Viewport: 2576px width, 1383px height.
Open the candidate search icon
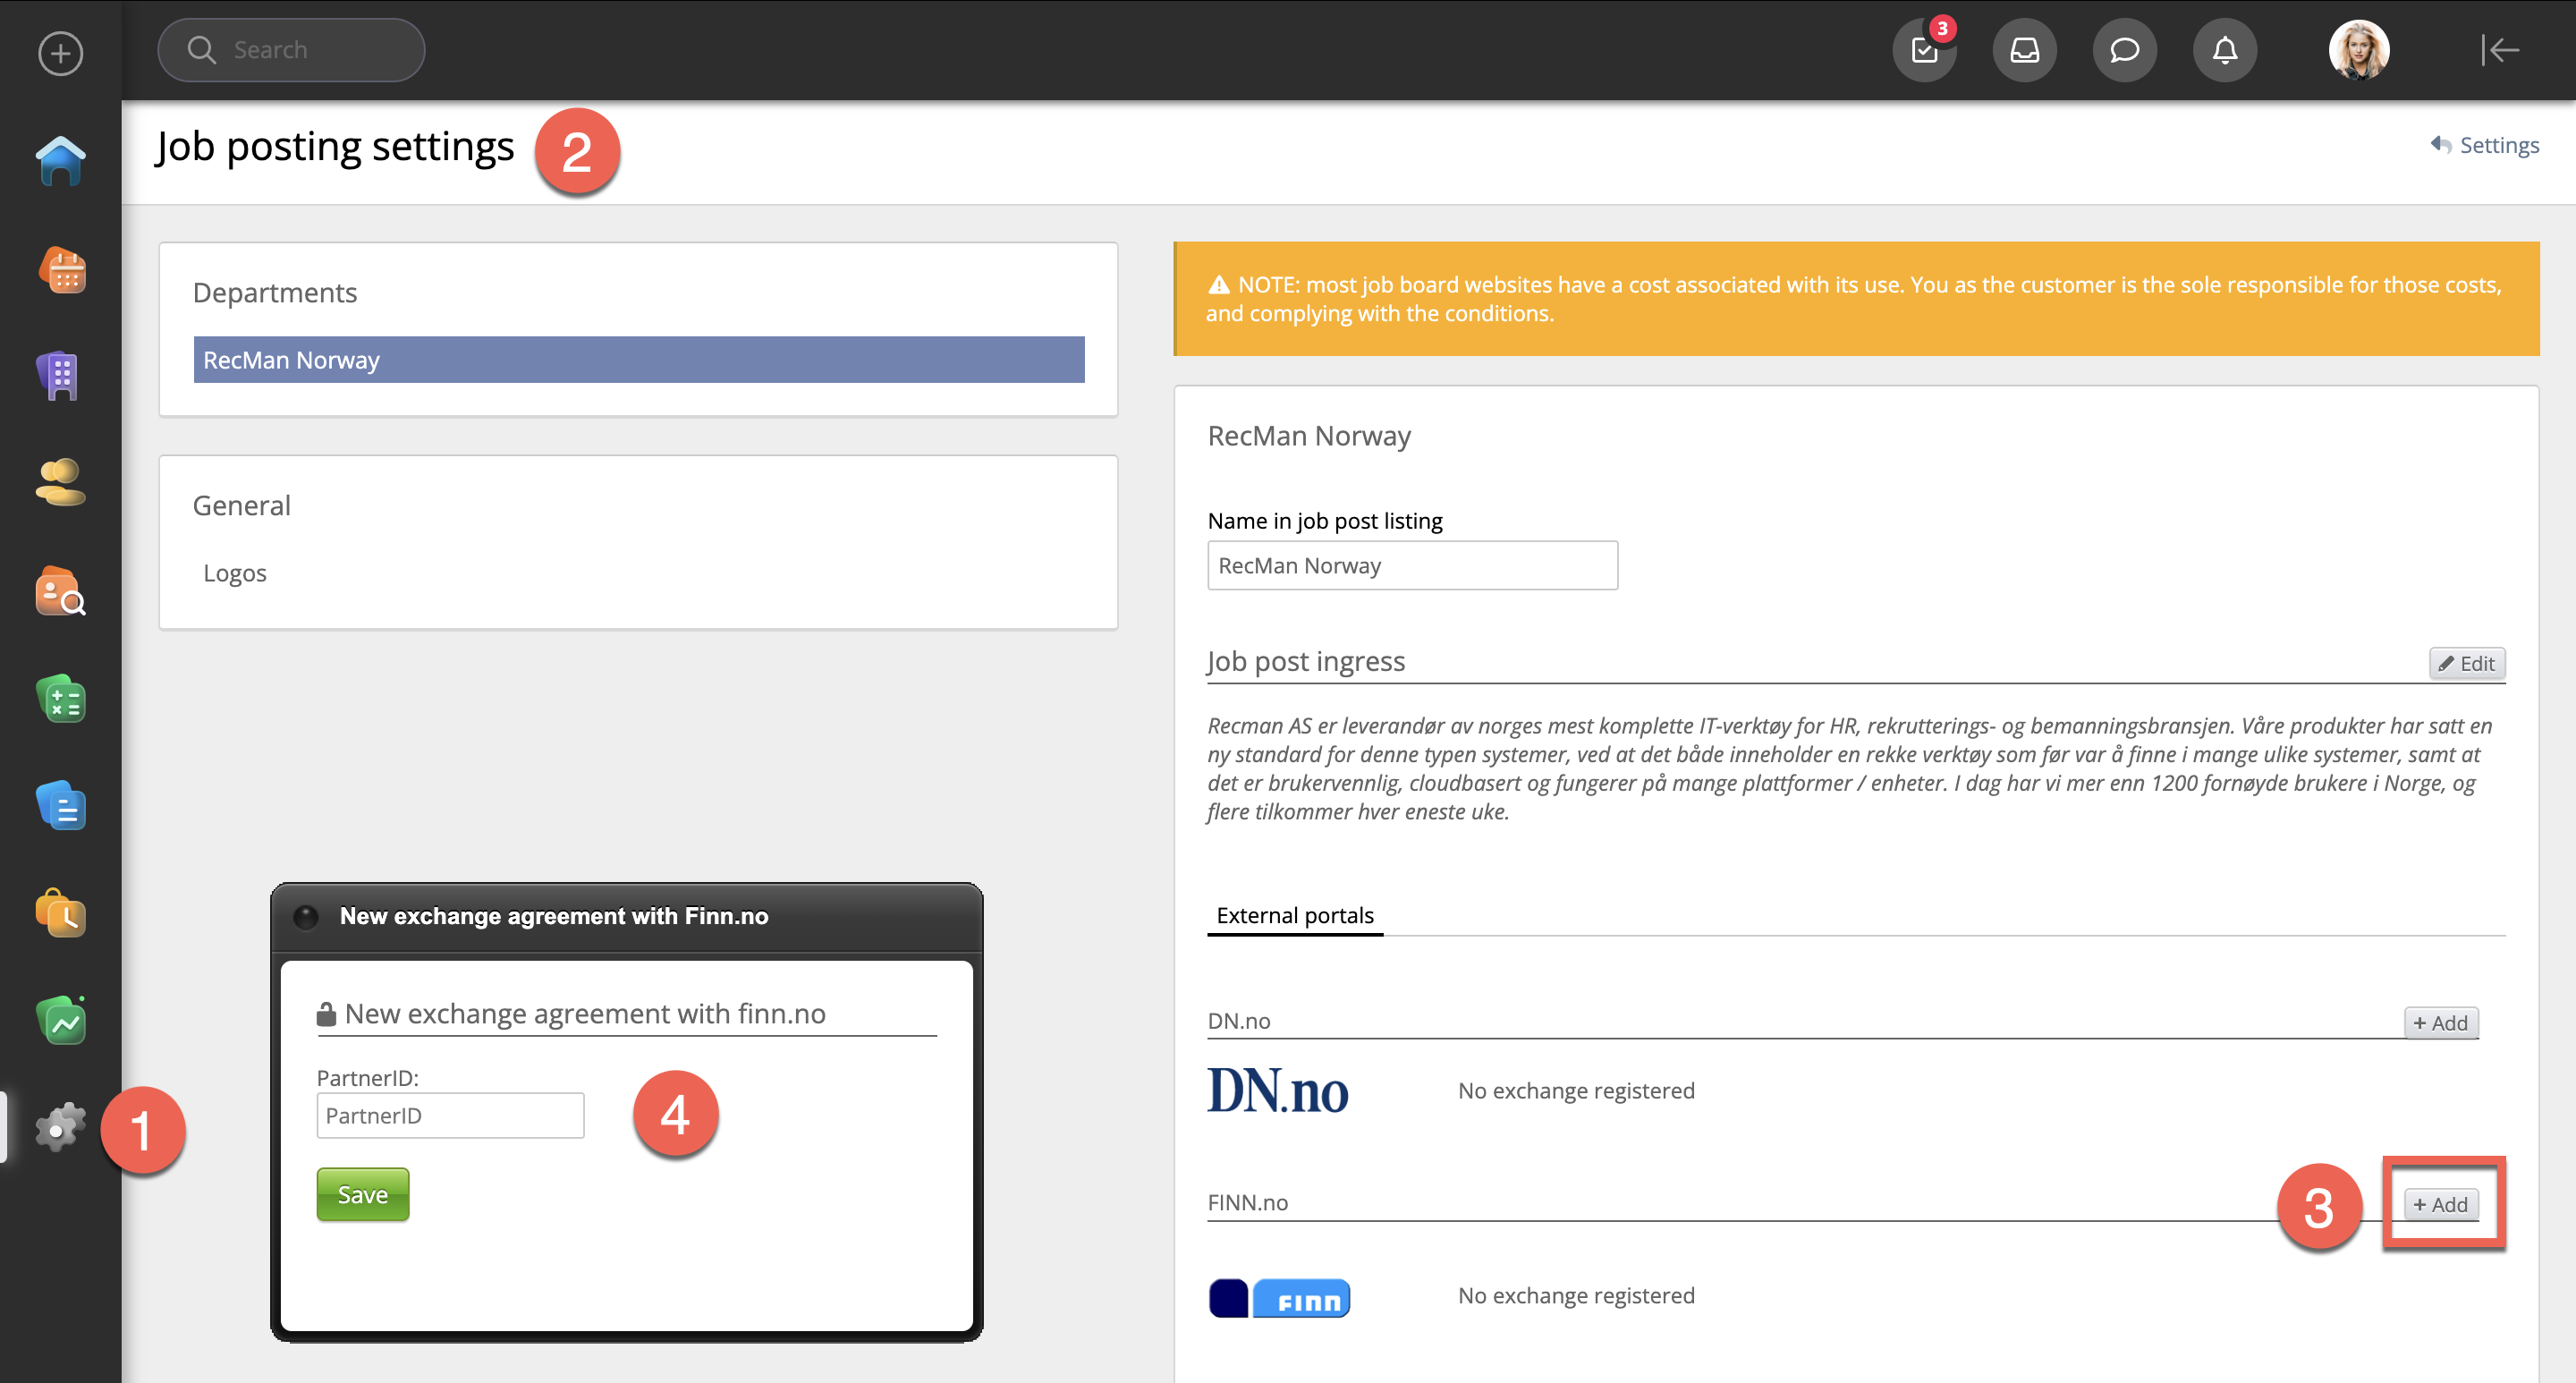(x=60, y=591)
